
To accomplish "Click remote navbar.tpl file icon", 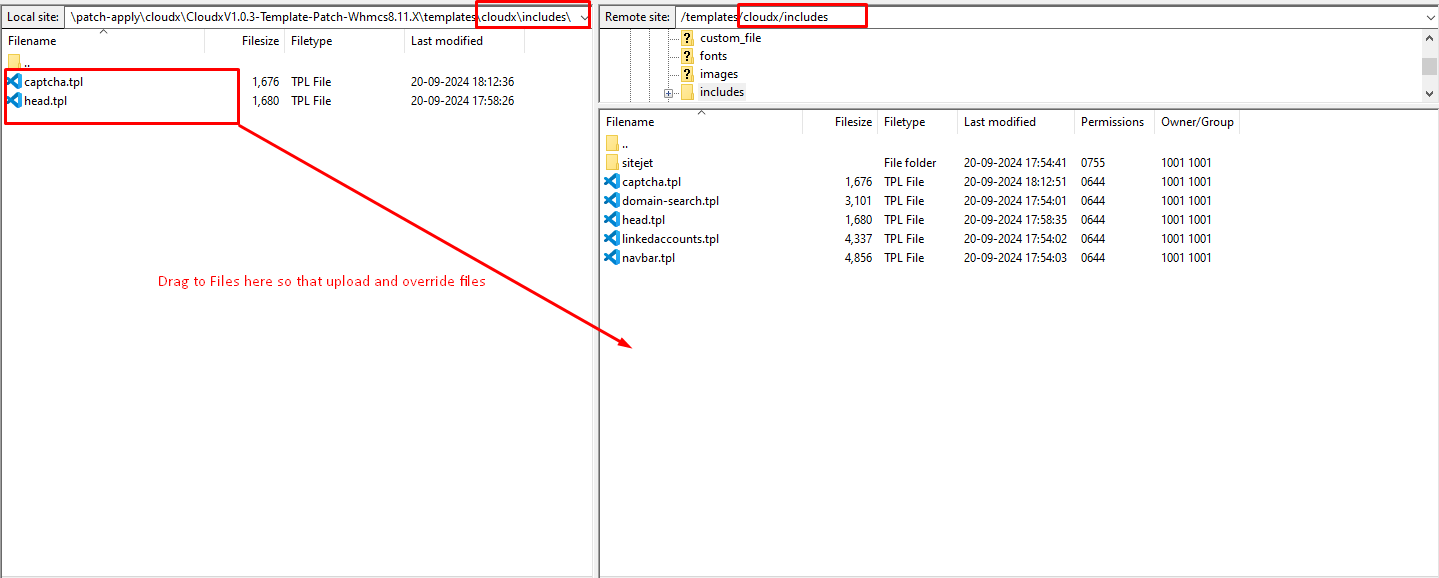I will tap(612, 257).
